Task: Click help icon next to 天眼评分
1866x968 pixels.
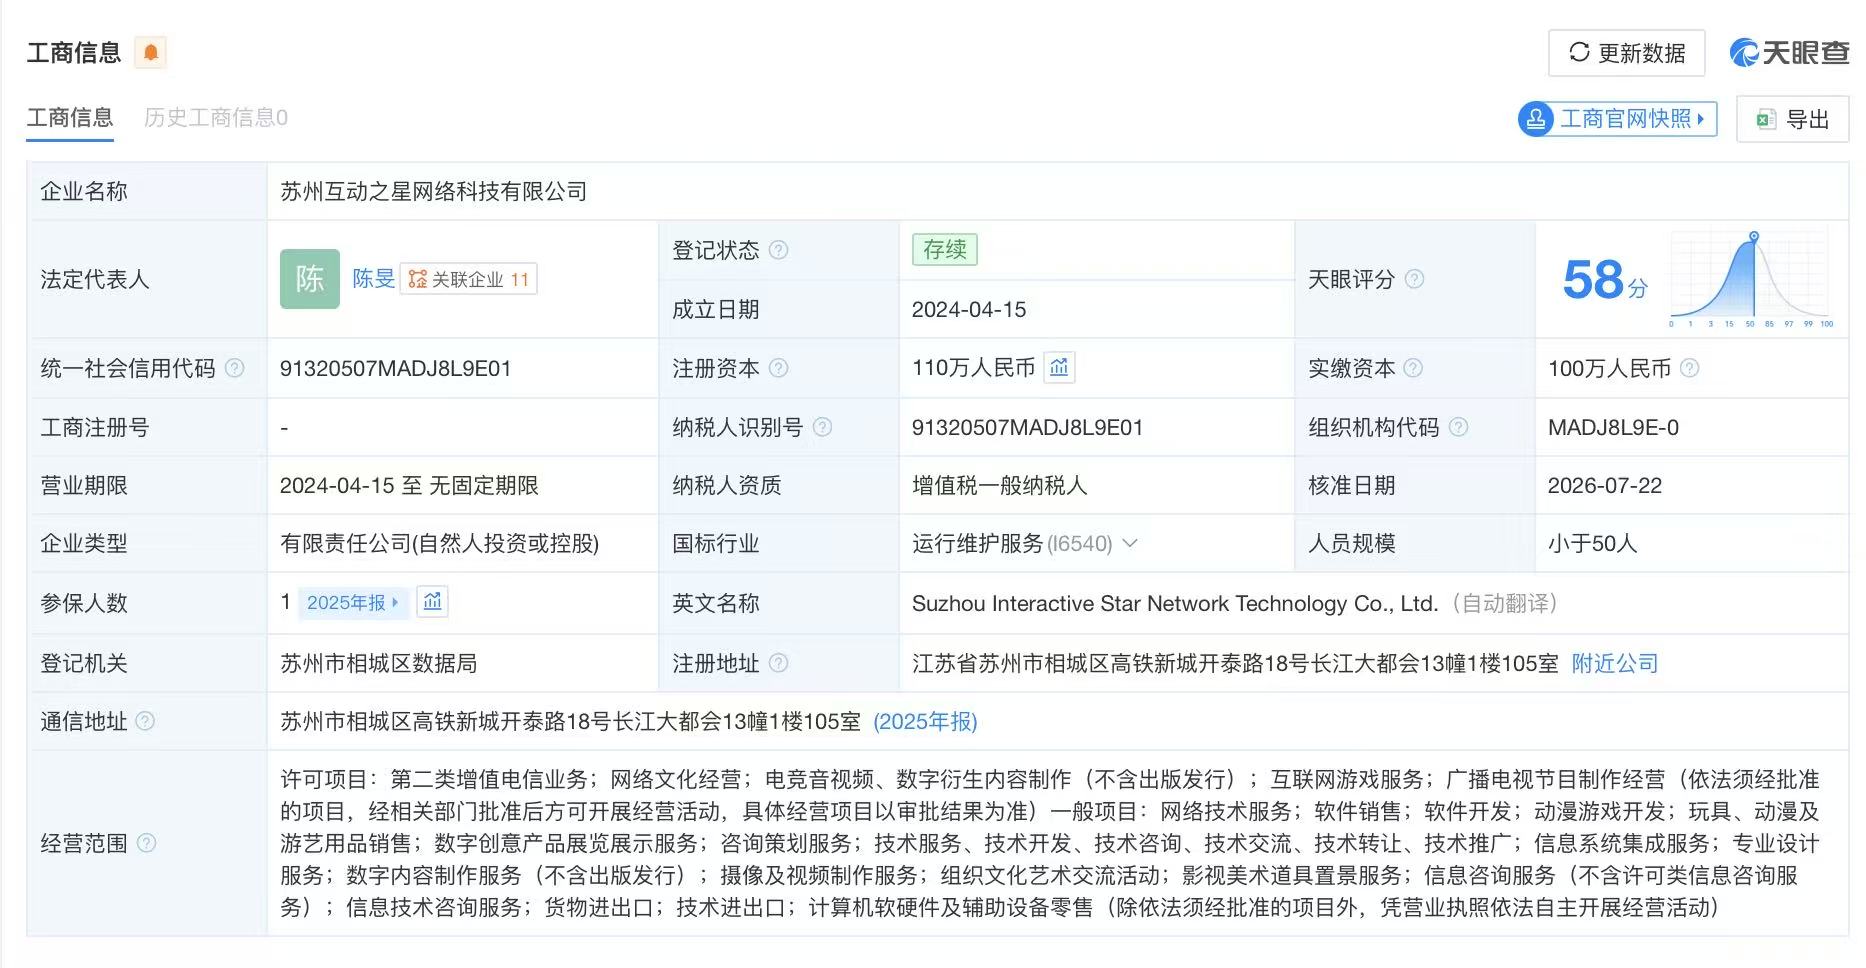Action: point(1414,279)
